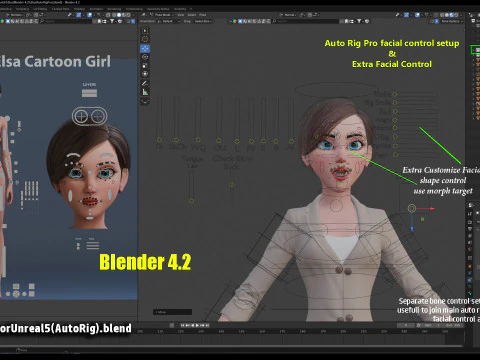This screenshot has width=480, height=360.
Task: Select the Annotate pencil tool
Action: click(x=145, y=83)
